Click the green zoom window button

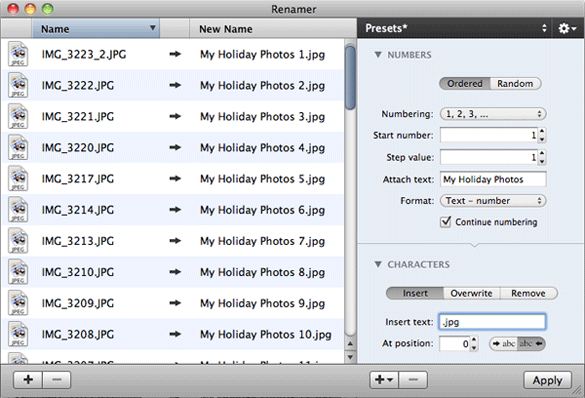[47, 9]
